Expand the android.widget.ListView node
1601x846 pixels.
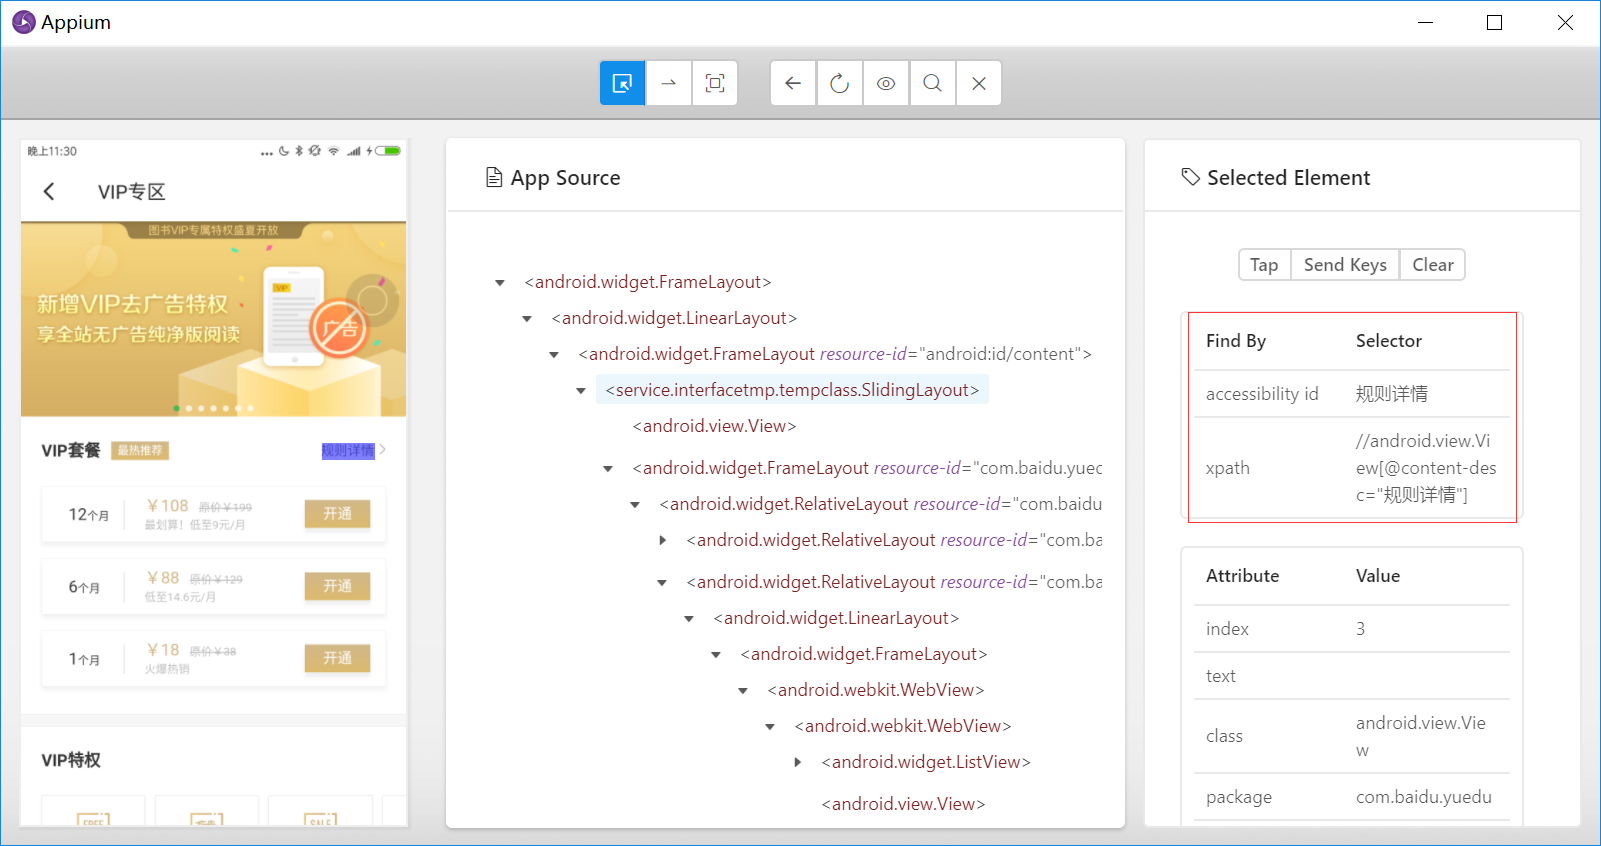click(x=797, y=762)
